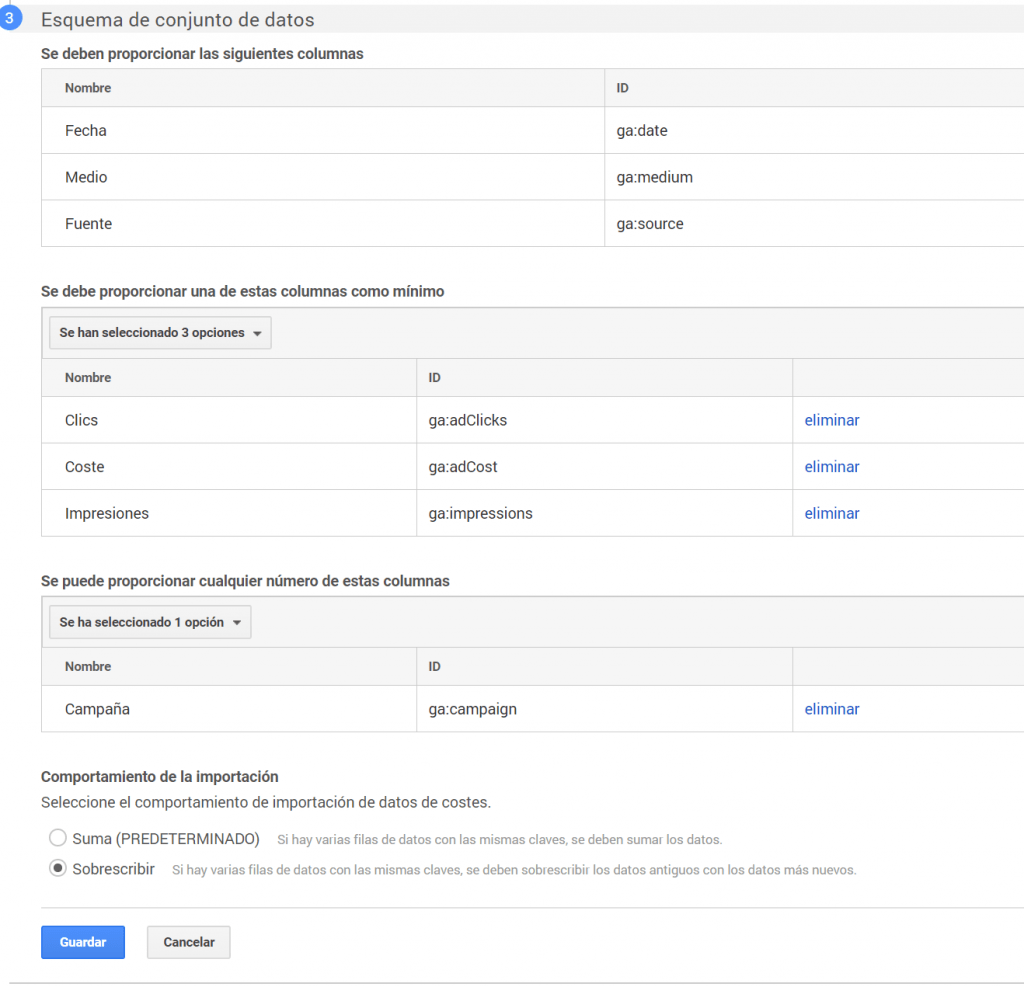Viewport: 1024px width, 987px height.
Task: Click 'Se puede proporcionar cualquier número' heading
Action: [245, 581]
